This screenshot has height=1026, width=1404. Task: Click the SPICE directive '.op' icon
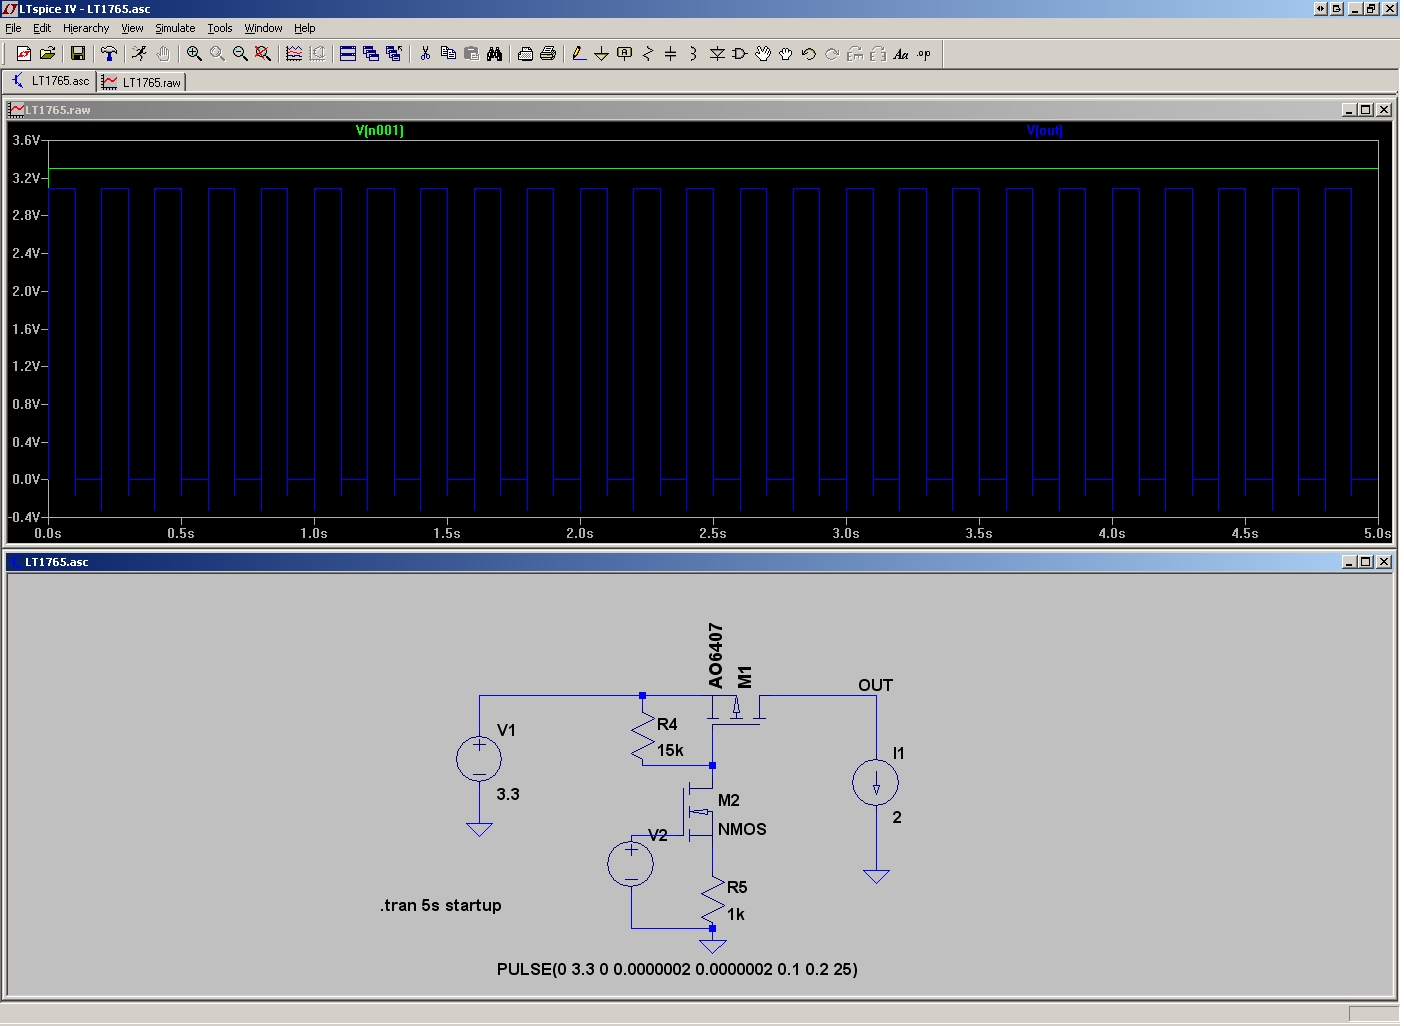924,54
